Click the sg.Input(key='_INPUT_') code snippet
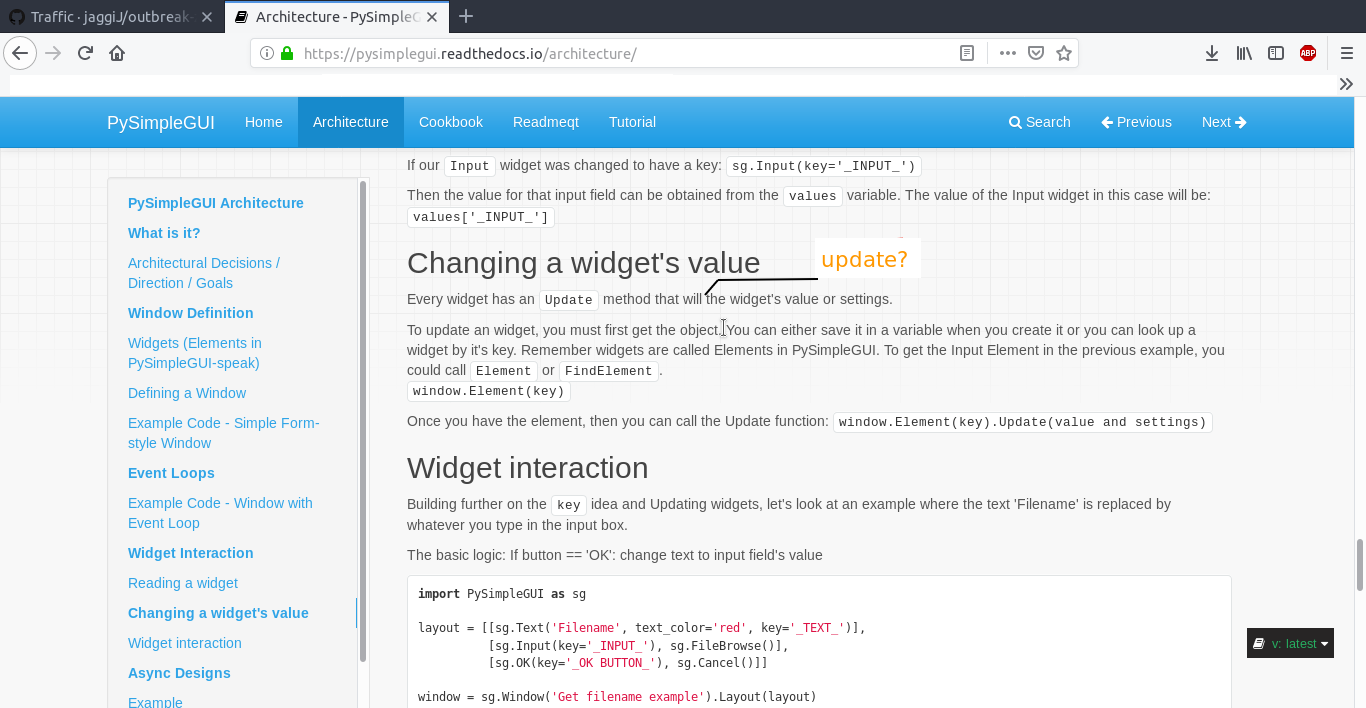The width and height of the screenshot is (1366, 708). pos(823,167)
